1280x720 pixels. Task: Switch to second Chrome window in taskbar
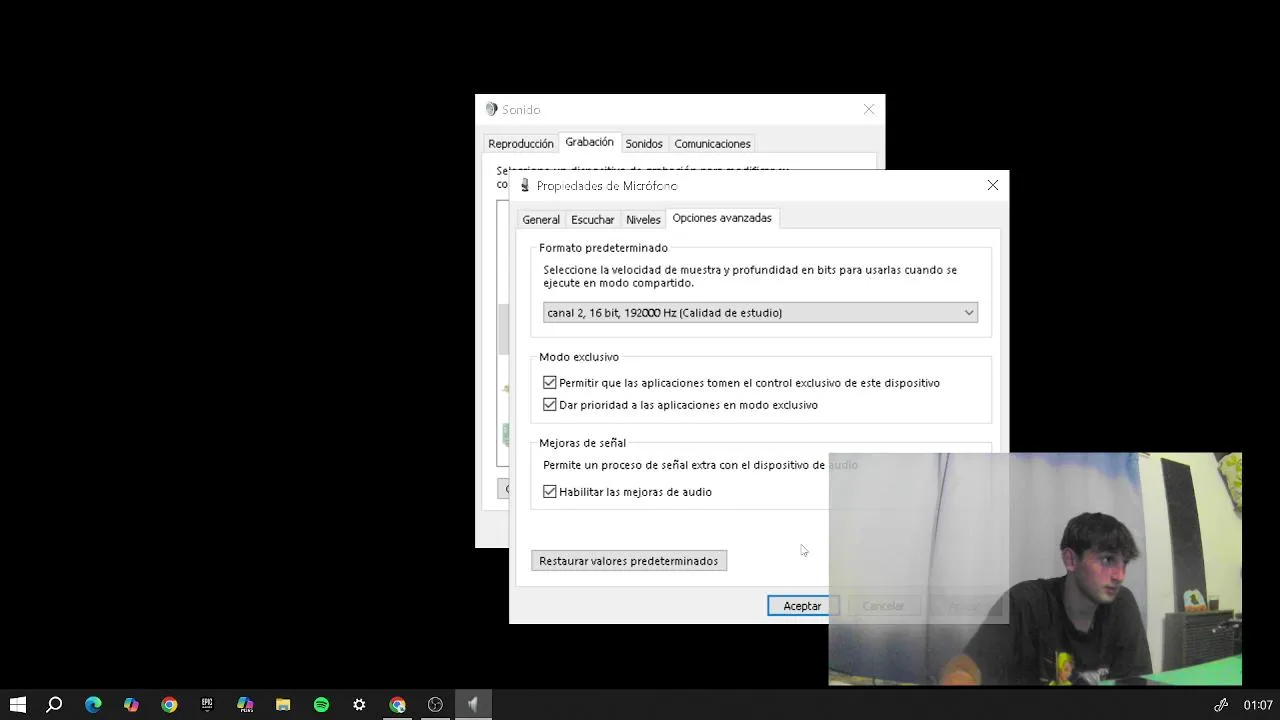(x=397, y=705)
